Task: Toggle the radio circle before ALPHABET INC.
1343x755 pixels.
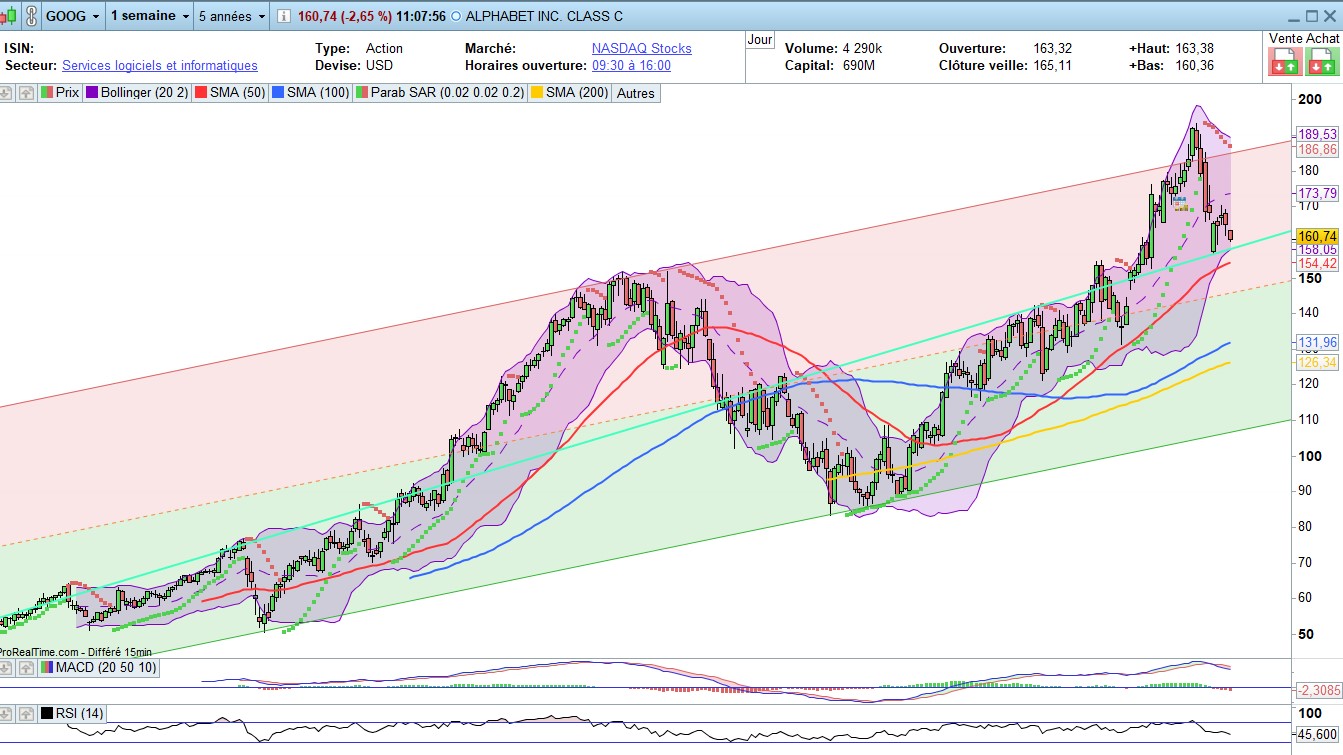Action: 457,16
